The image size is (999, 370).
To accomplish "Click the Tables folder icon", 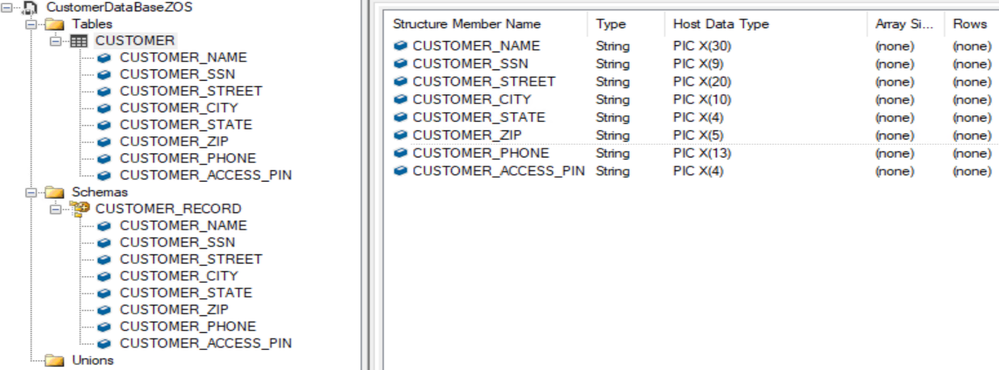I will (56, 24).
